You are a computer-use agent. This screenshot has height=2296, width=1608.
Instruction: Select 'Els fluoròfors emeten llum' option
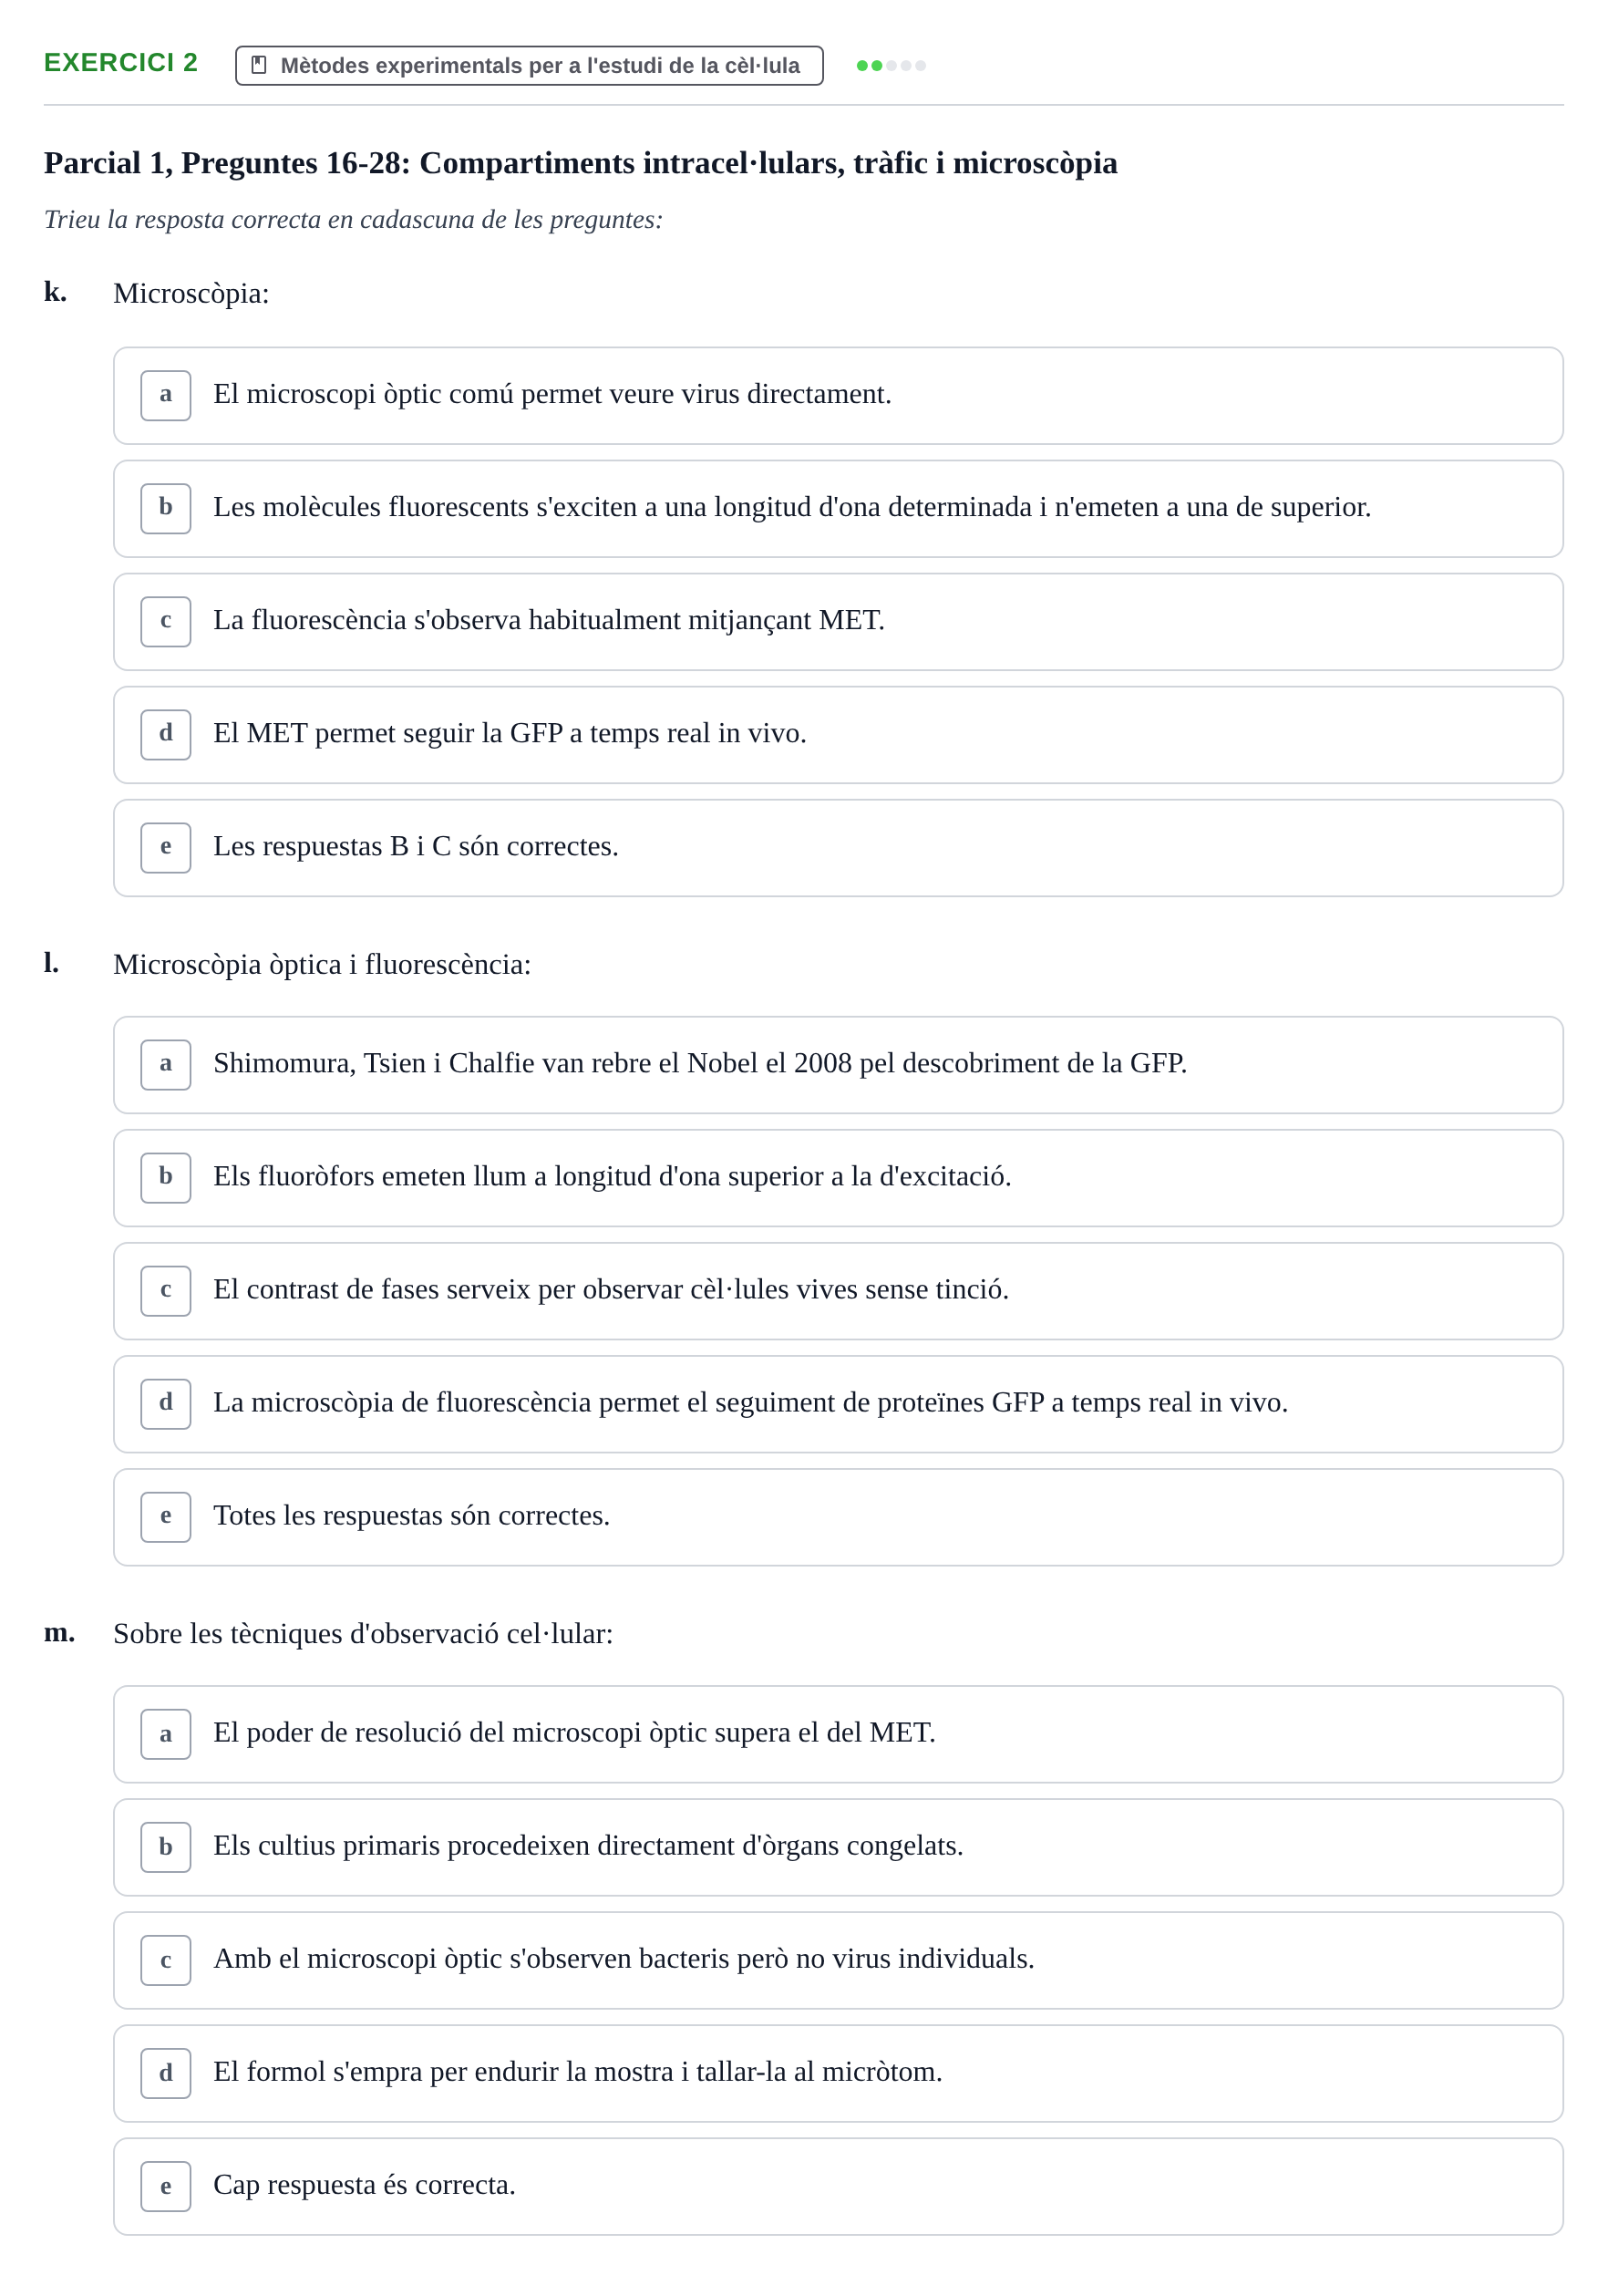tap(838, 1178)
